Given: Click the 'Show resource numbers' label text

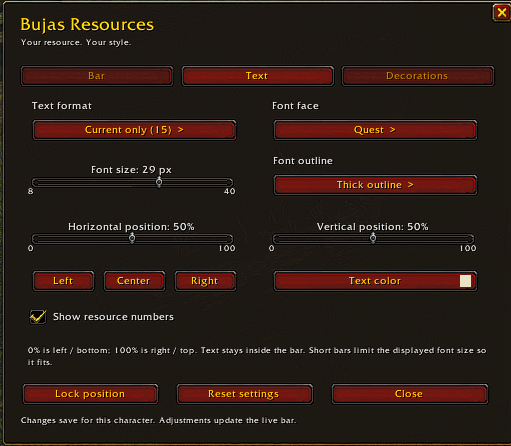Looking at the screenshot, I should coord(113,317).
